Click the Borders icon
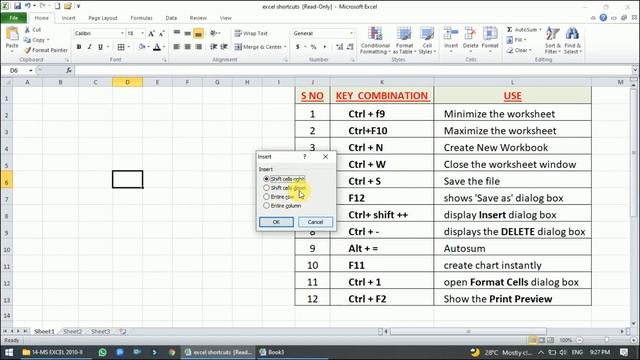The height and width of the screenshot is (360, 640). pyautogui.click(x=121, y=47)
